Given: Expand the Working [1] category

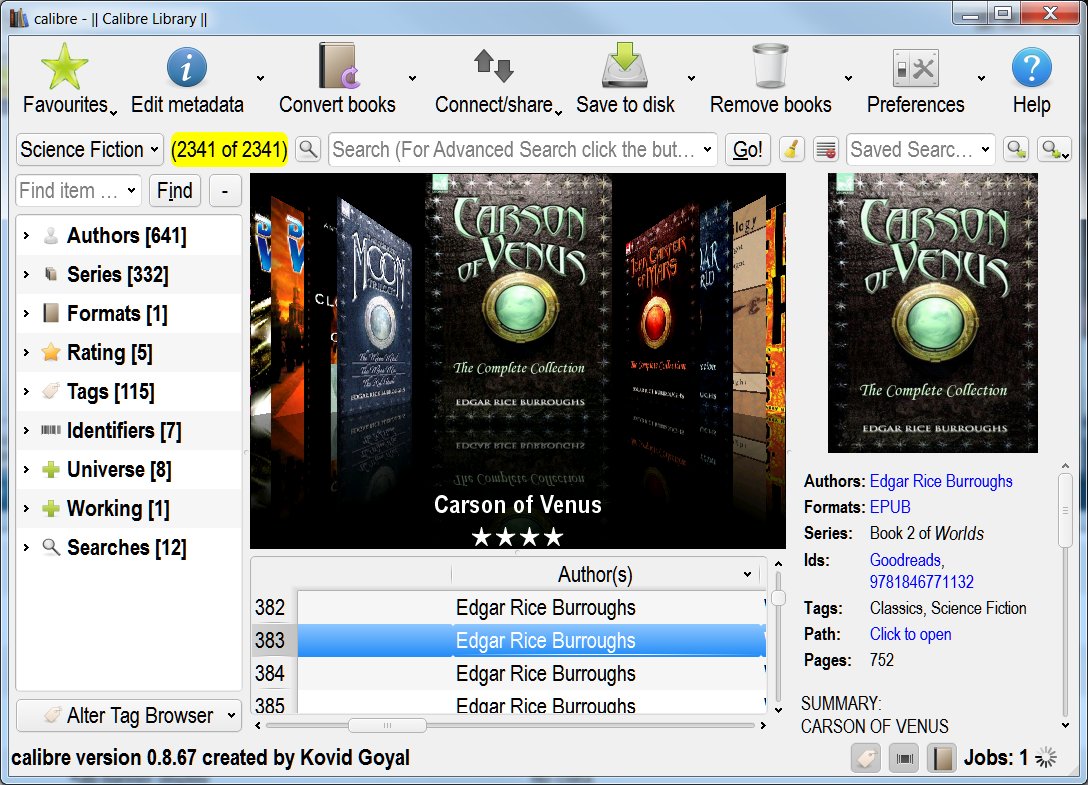Looking at the screenshot, I should 26,508.
